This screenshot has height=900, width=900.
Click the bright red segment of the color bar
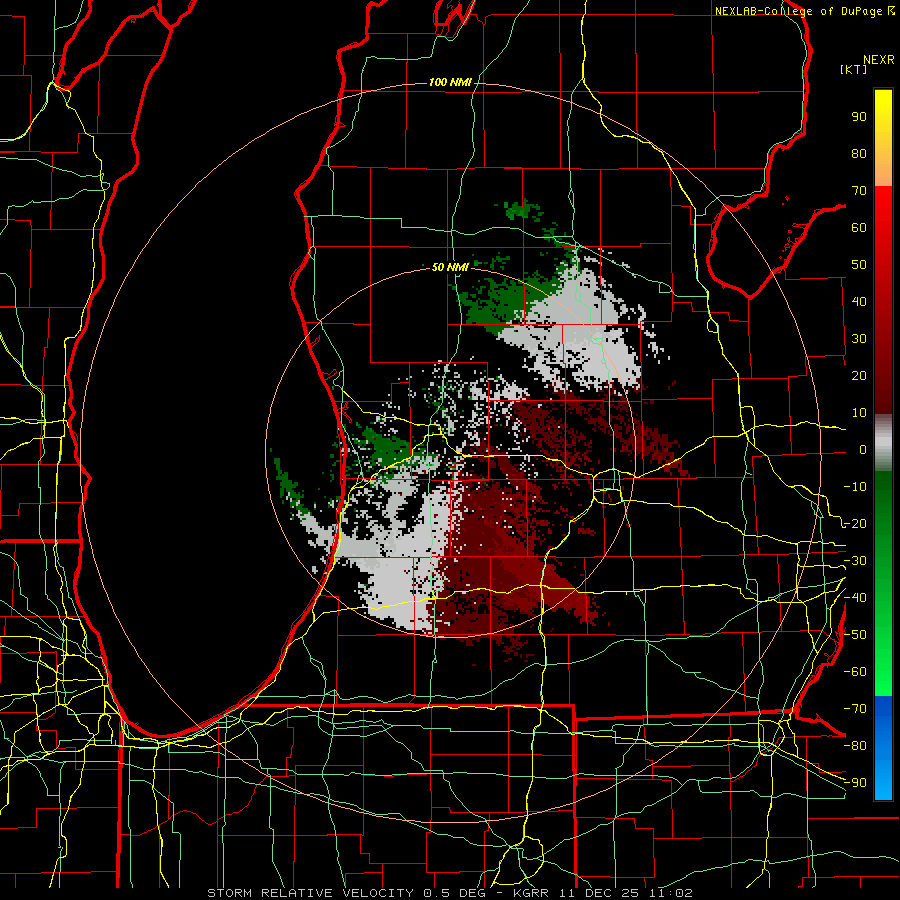tap(883, 212)
